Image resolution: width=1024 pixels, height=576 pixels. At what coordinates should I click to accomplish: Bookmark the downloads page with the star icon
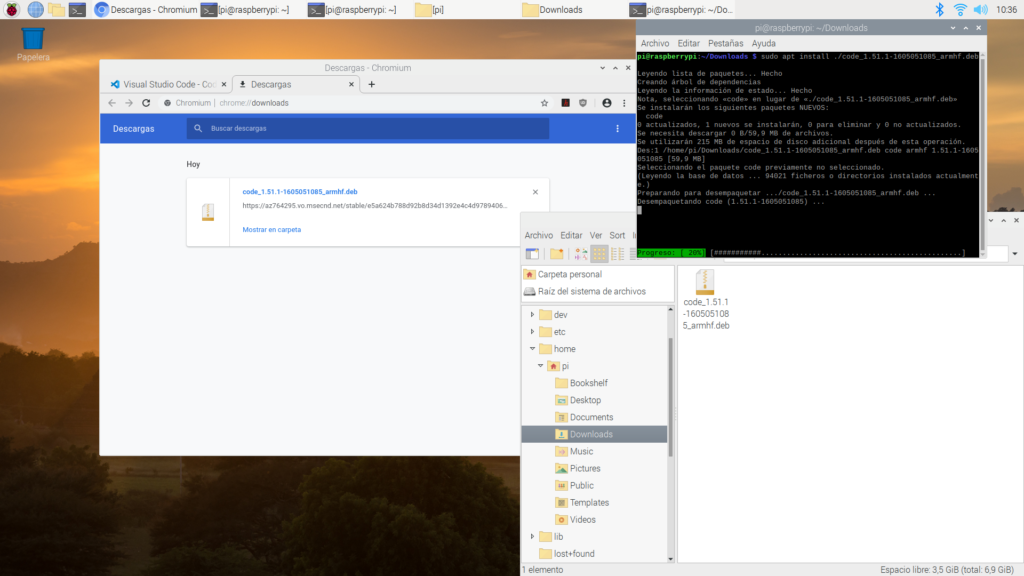tap(544, 103)
